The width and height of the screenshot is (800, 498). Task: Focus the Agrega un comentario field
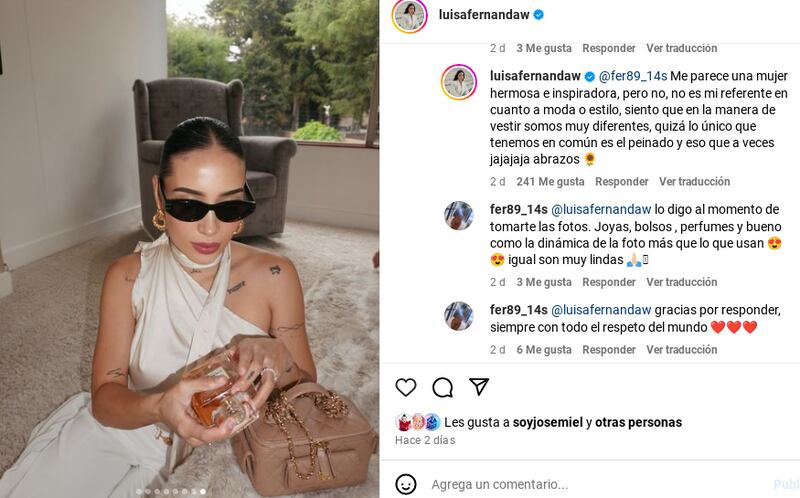597,484
